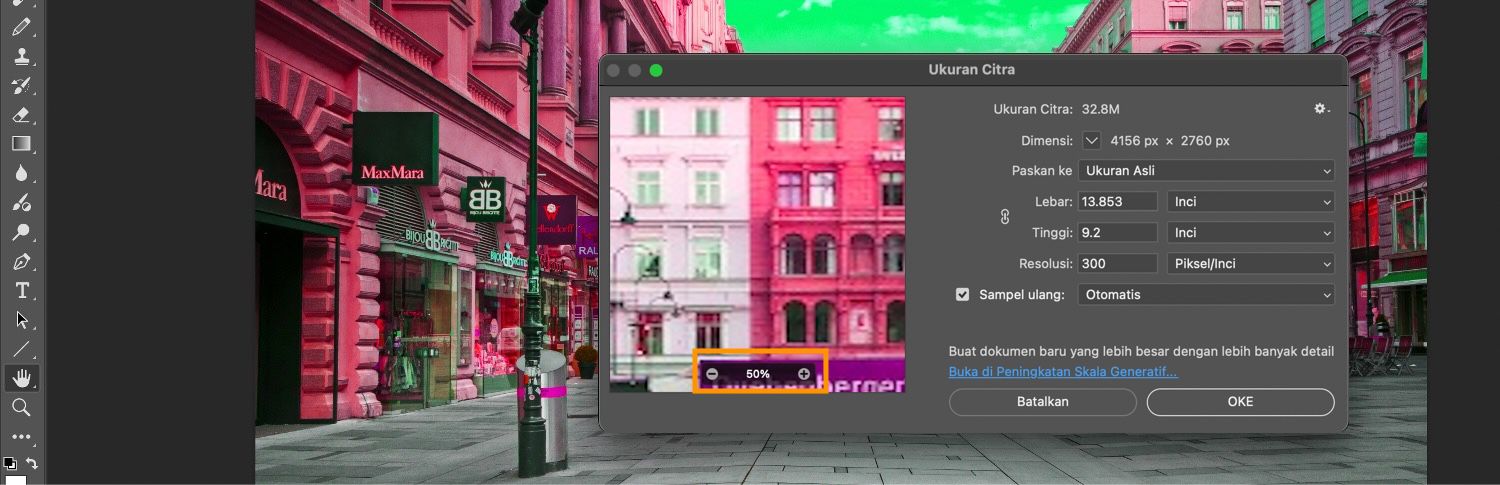Zoom in the dialog preview with plus

[804, 374]
